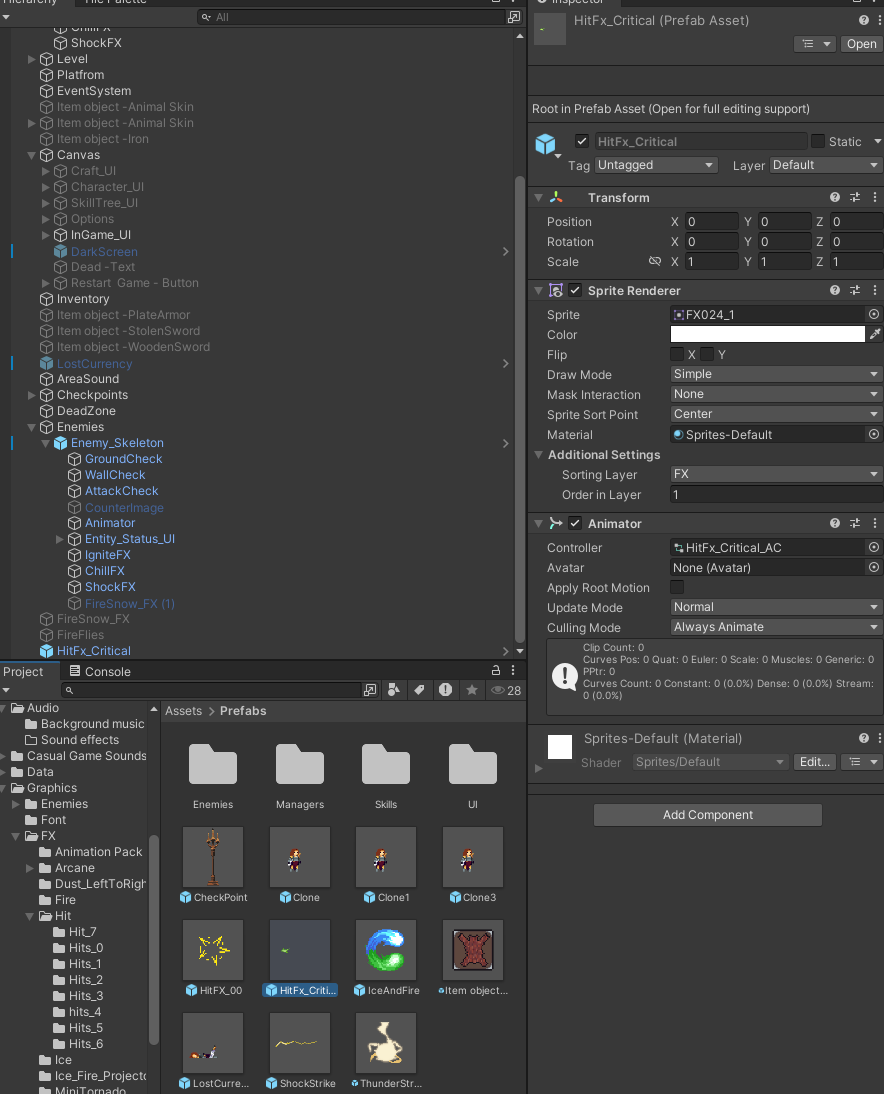
Task: Open prefab chevron for Enemy_Skeleton
Action: (x=506, y=443)
